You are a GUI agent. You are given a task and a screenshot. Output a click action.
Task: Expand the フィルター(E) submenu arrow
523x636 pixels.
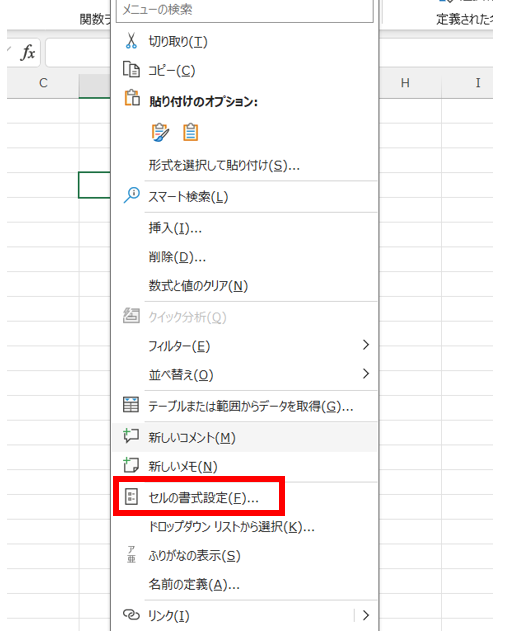pos(366,345)
